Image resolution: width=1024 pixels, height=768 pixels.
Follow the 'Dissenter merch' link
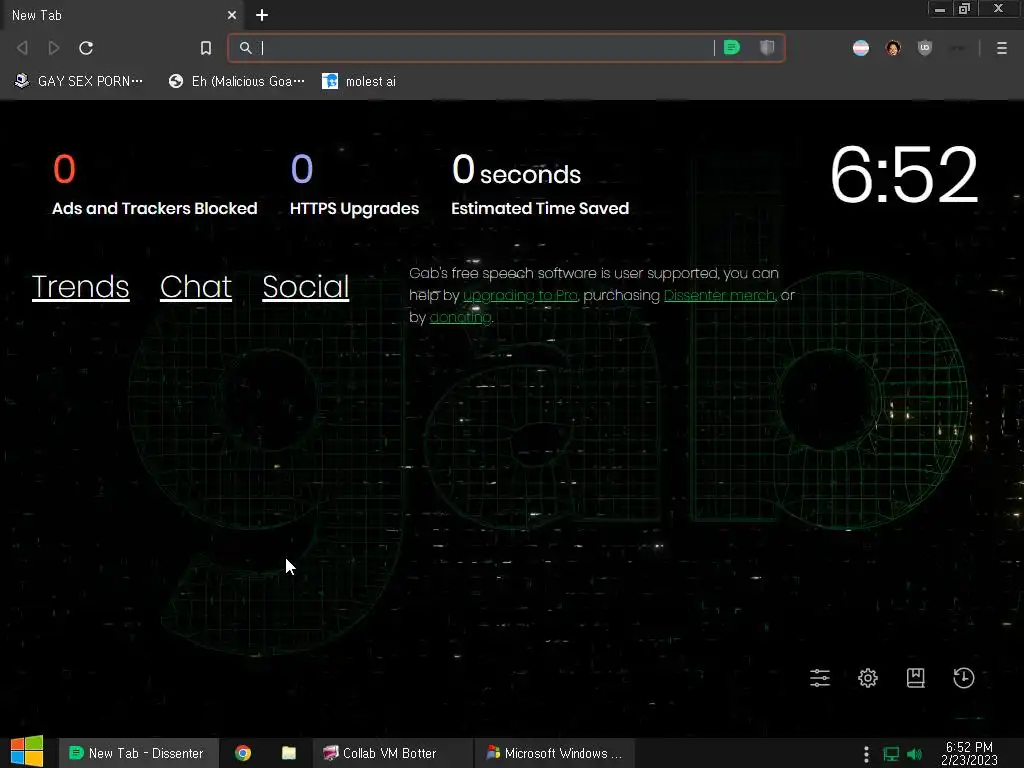pyautogui.click(x=719, y=295)
